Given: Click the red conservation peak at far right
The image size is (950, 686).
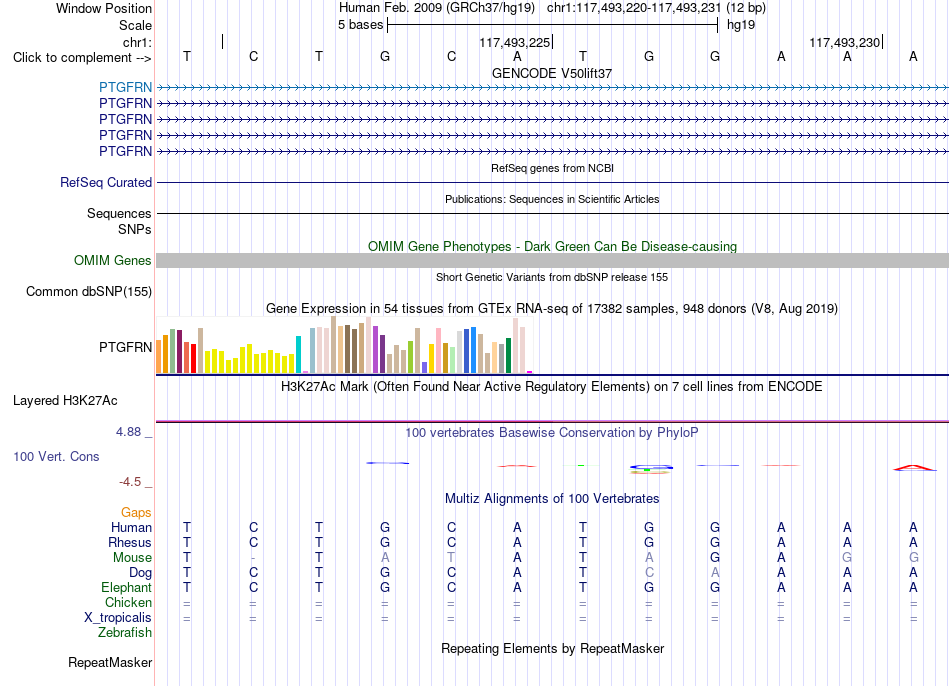Looking at the screenshot, I should [x=914, y=467].
